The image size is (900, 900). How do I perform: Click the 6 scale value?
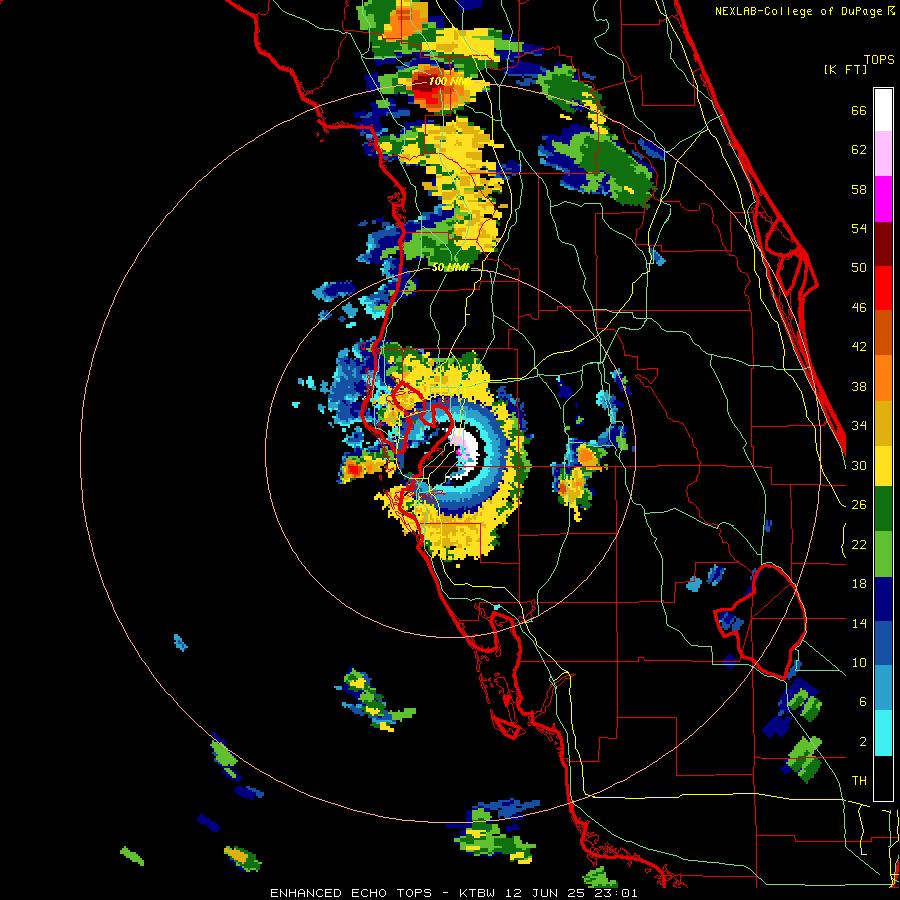863,702
